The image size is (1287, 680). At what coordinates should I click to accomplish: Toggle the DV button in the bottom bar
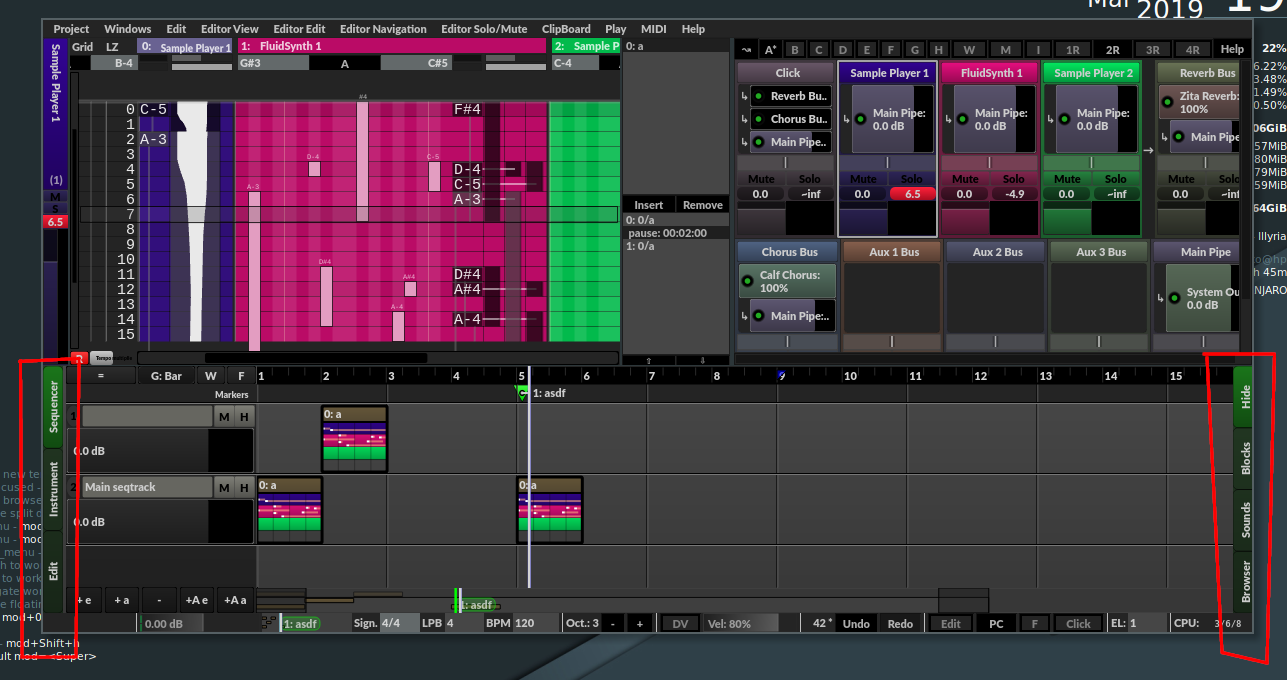coord(680,623)
